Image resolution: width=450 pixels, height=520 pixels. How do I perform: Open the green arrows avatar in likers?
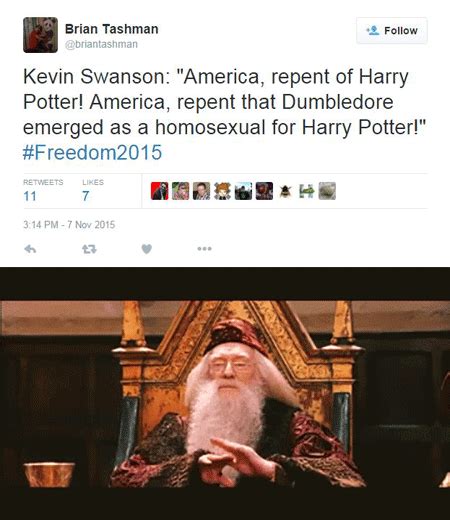click(306, 191)
